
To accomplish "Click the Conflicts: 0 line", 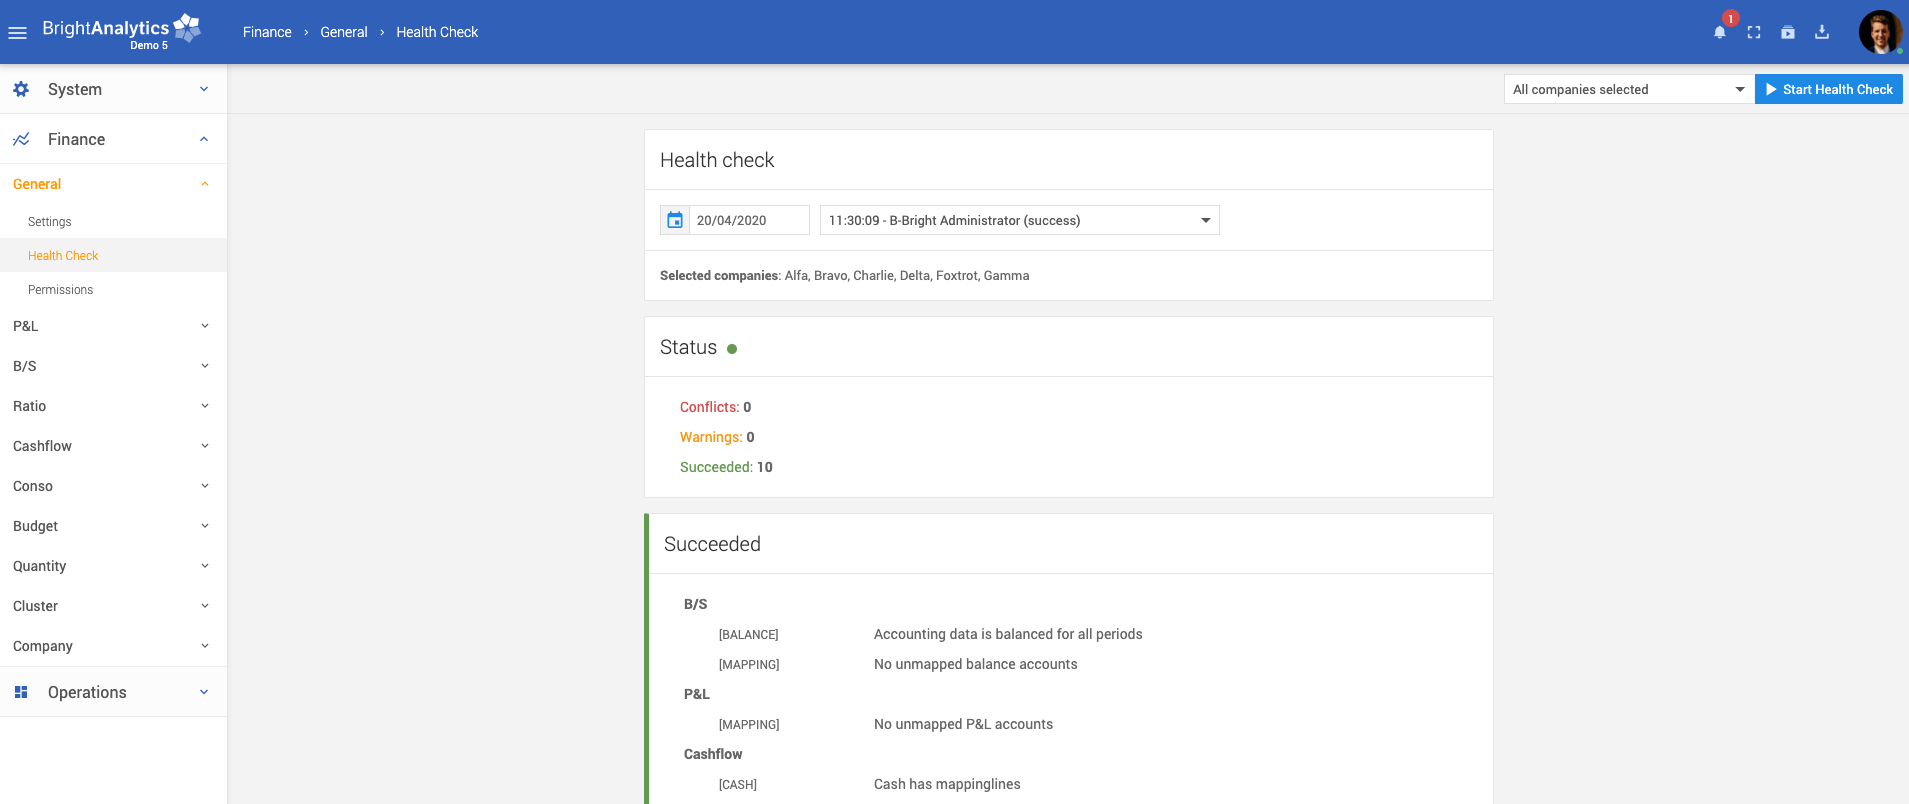I will click(715, 407).
